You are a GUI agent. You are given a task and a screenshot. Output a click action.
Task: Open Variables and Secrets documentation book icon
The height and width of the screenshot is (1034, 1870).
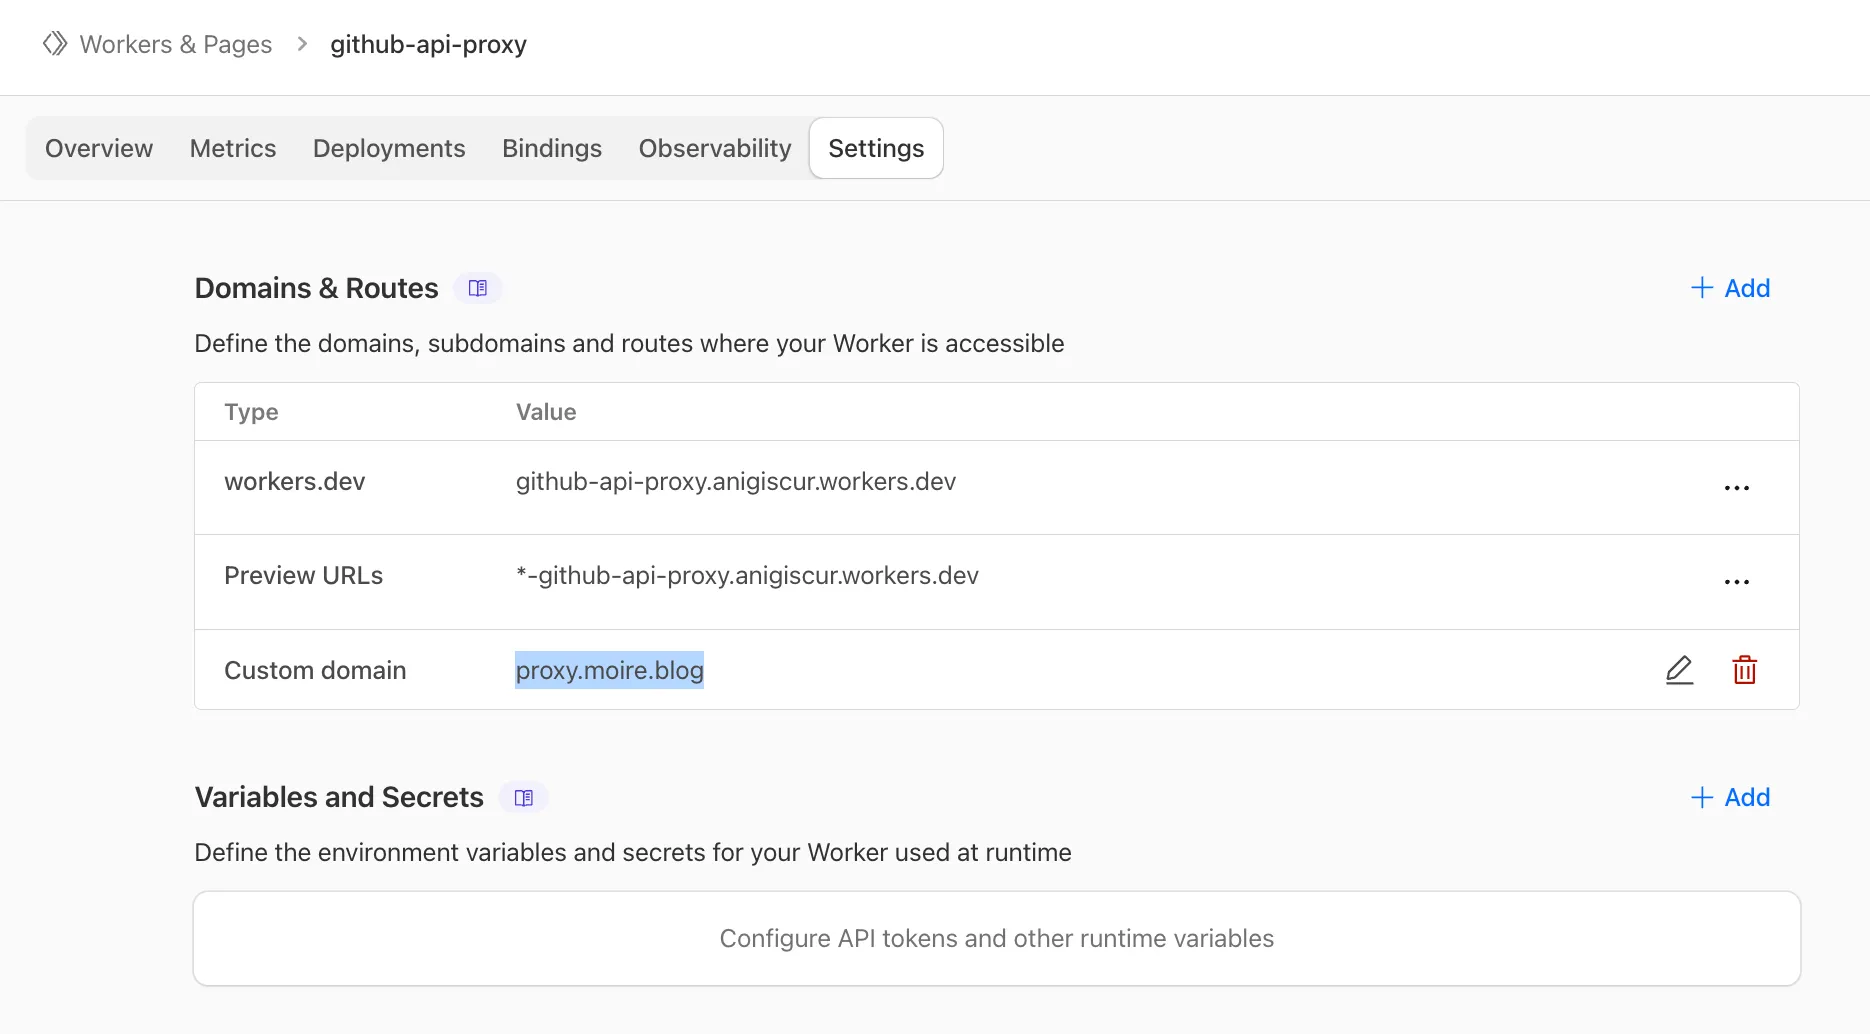[524, 797]
